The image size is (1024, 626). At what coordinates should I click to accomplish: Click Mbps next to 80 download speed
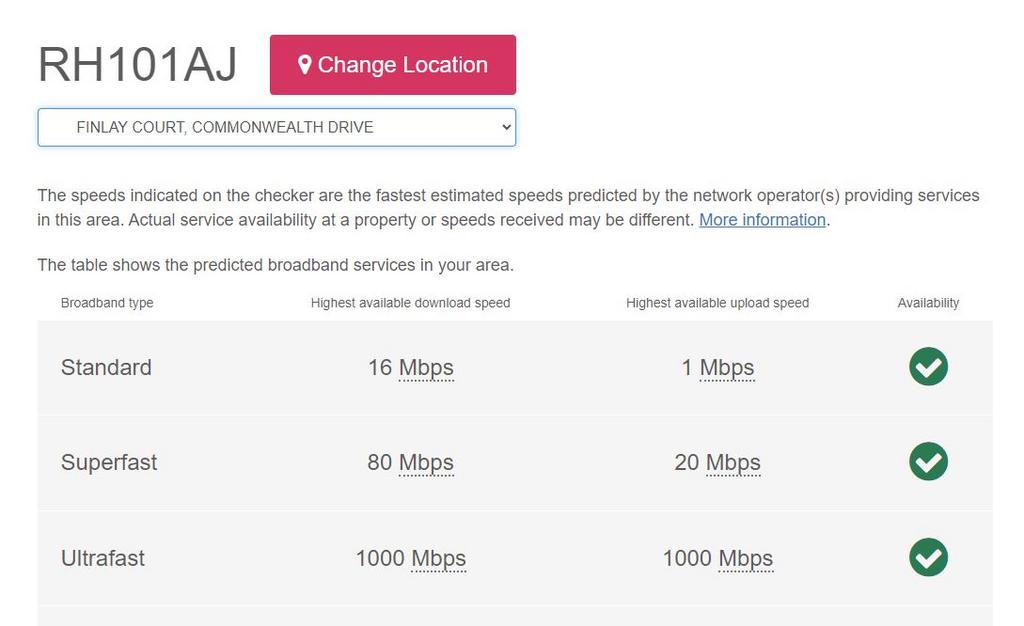pyautogui.click(x=426, y=463)
